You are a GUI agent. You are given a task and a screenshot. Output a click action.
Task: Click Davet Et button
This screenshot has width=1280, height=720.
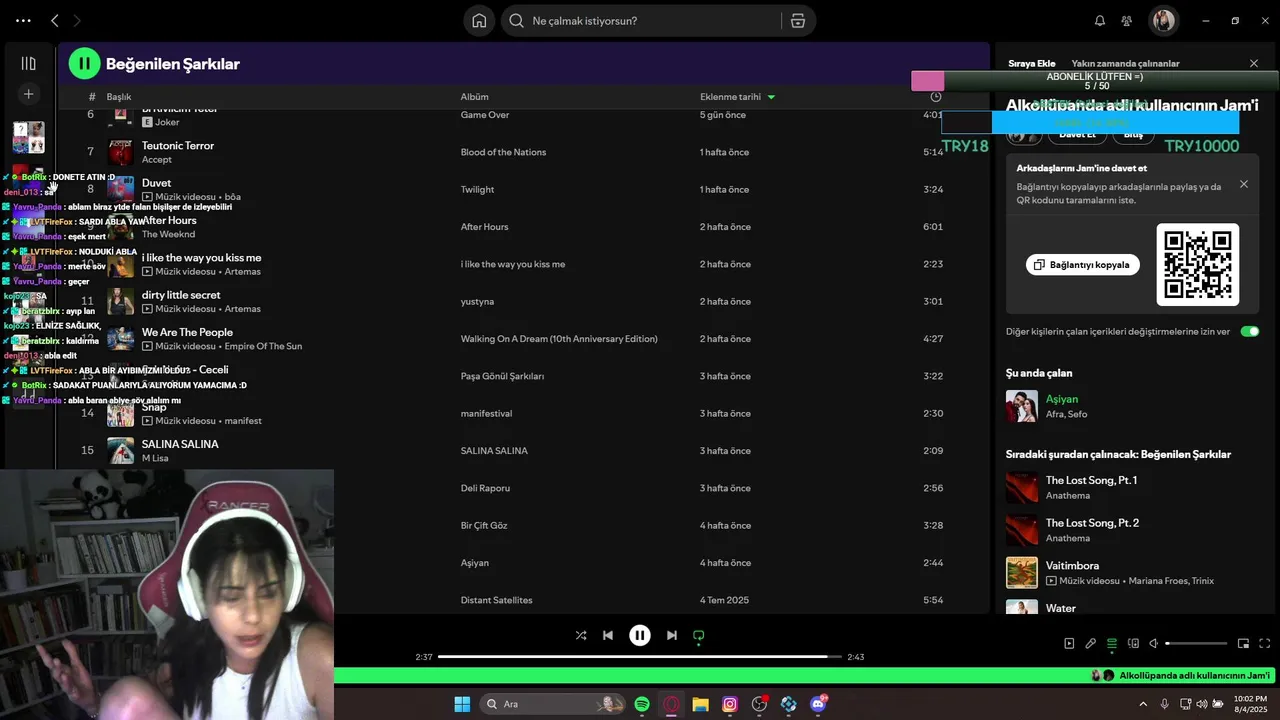coord(1077,134)
